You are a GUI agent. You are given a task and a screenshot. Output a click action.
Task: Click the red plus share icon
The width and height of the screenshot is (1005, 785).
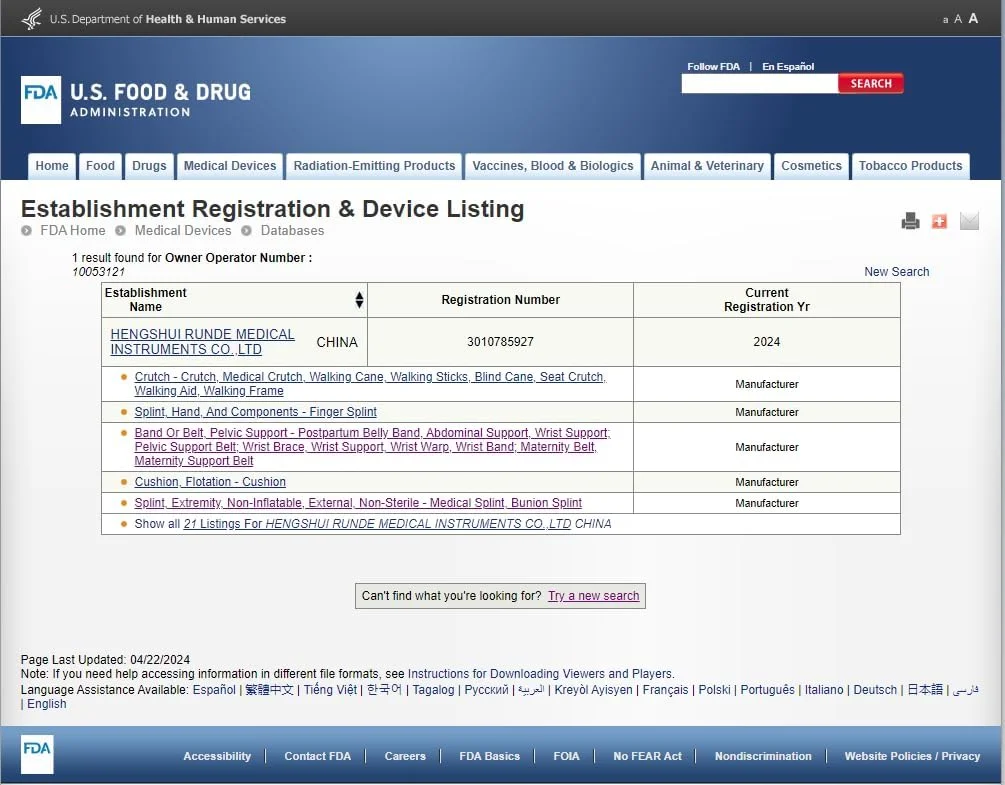point(939,221)
